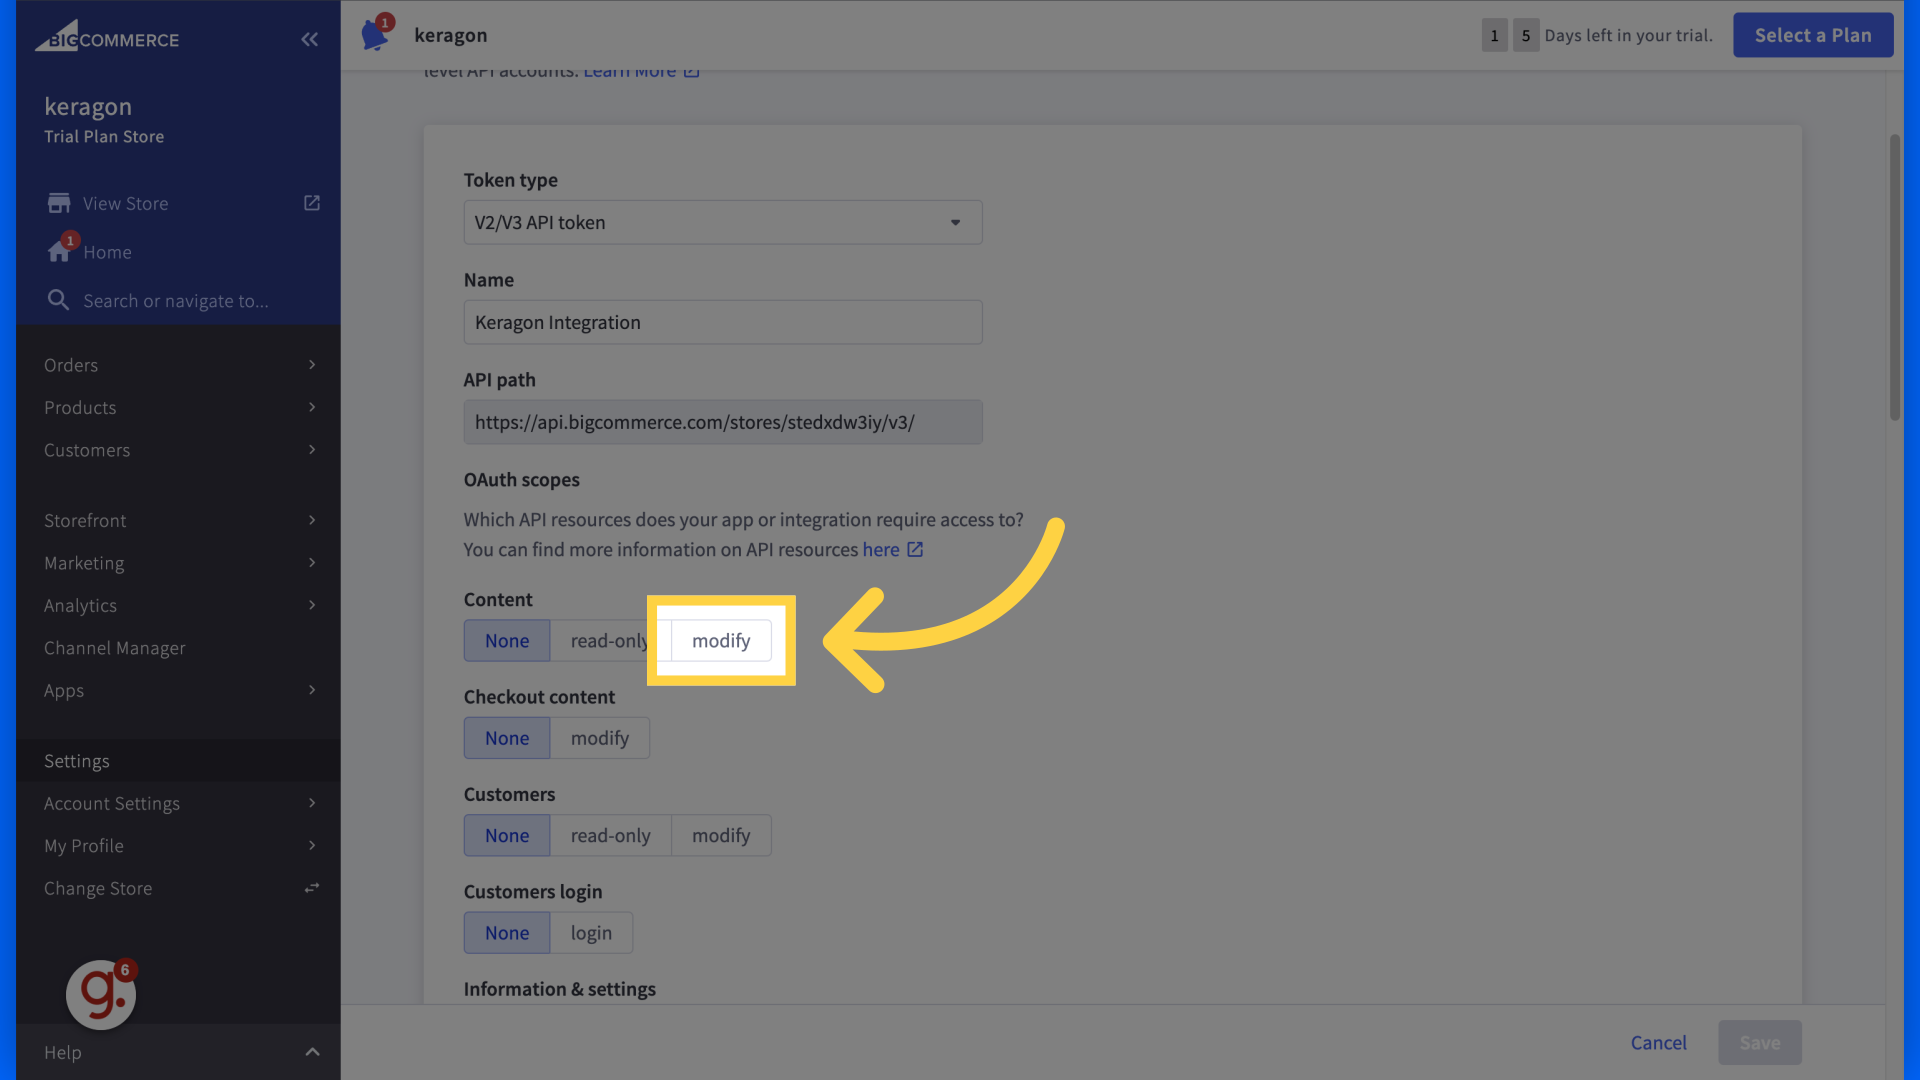Collapse the sidebar with the double-chevron icon
1920x1080 pixels.
click(x=309, y=39)
